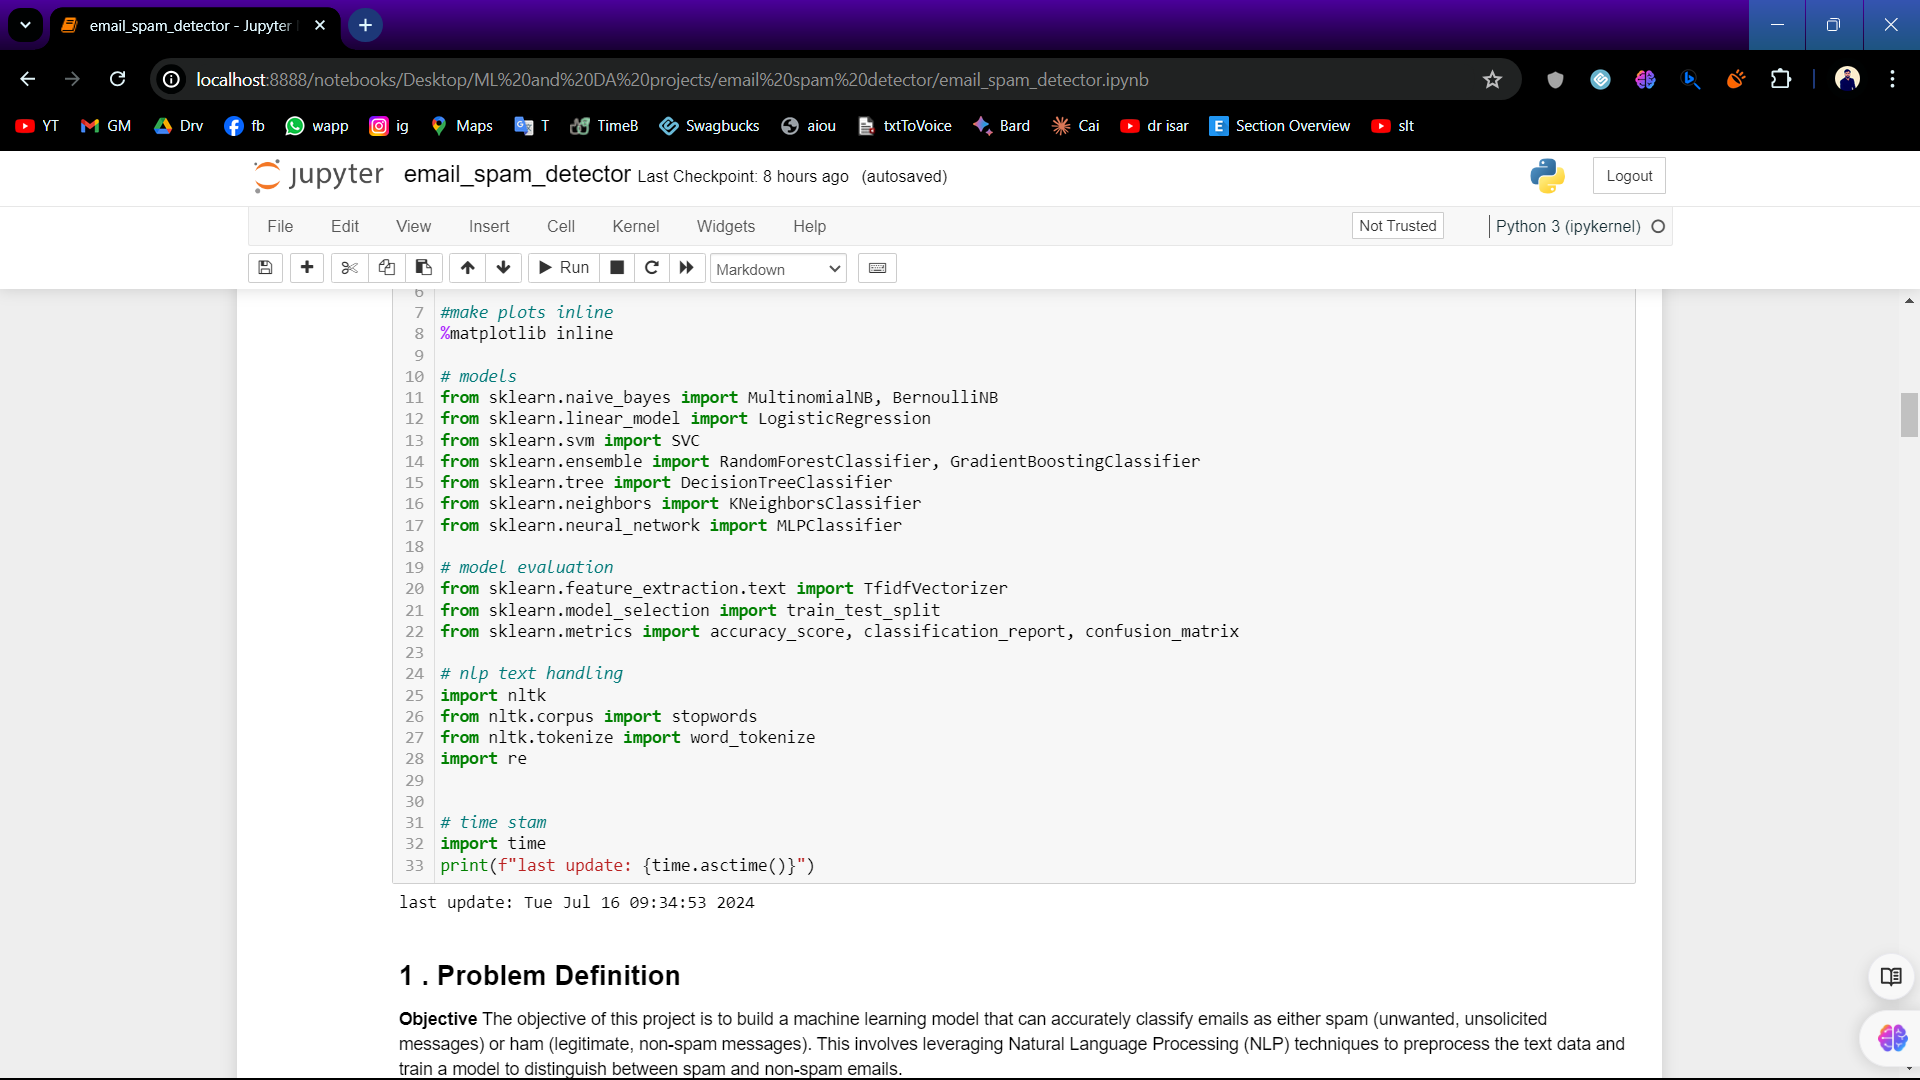Open the Chrome three-dot menu
Screen dimensions: 1920x1080
pyautogui.click(x=1892, y=79)
